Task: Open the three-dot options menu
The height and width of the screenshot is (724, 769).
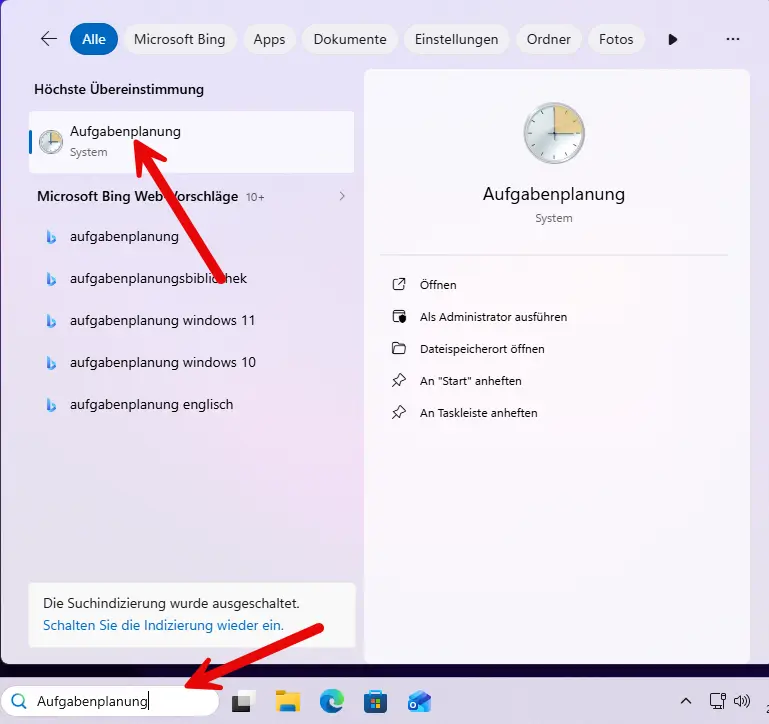Action: 733,39
